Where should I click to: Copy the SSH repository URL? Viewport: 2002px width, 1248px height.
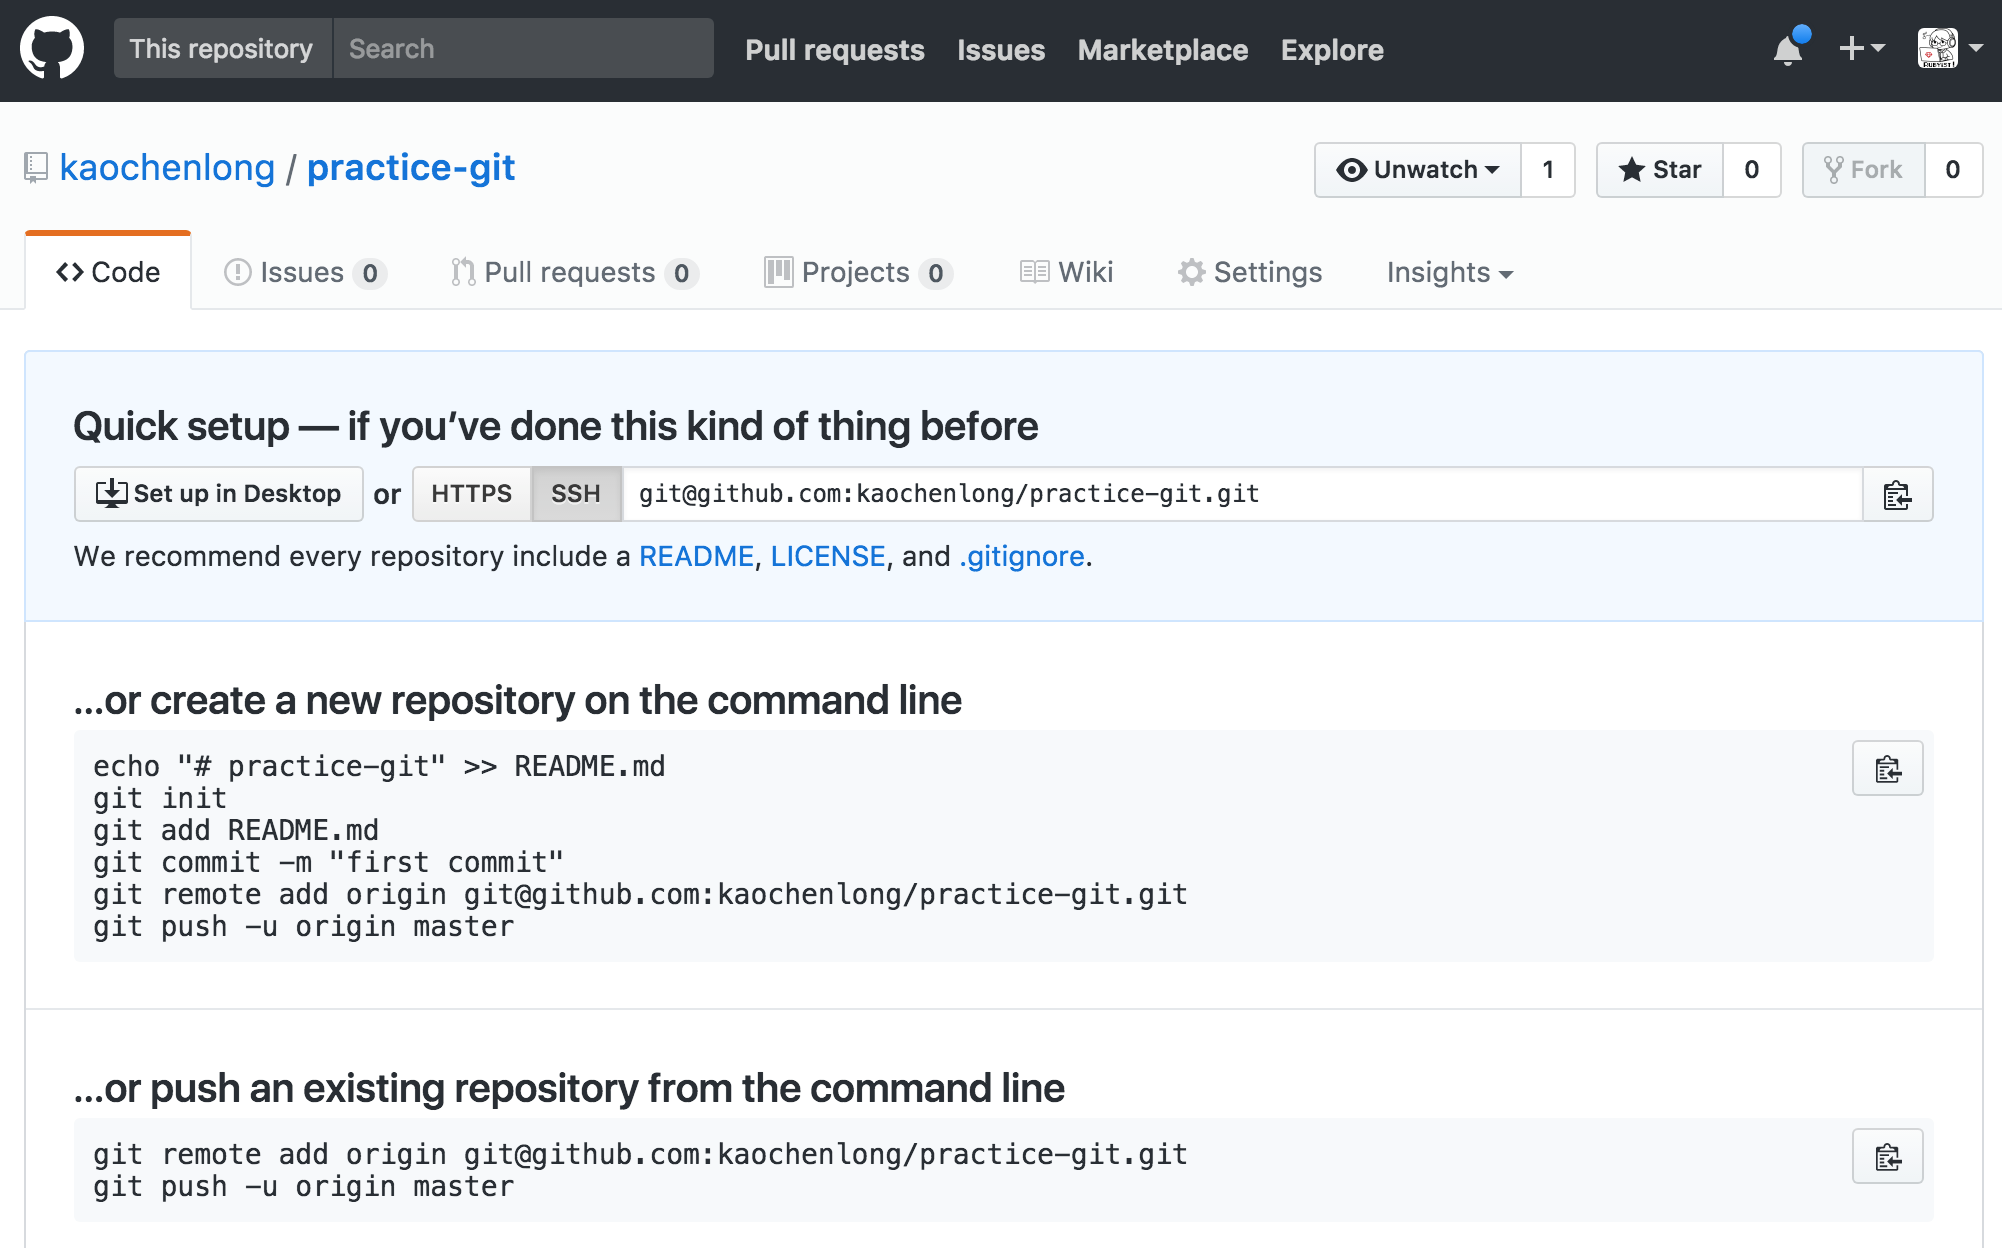pyautogui.click(x=1897, y=493)
